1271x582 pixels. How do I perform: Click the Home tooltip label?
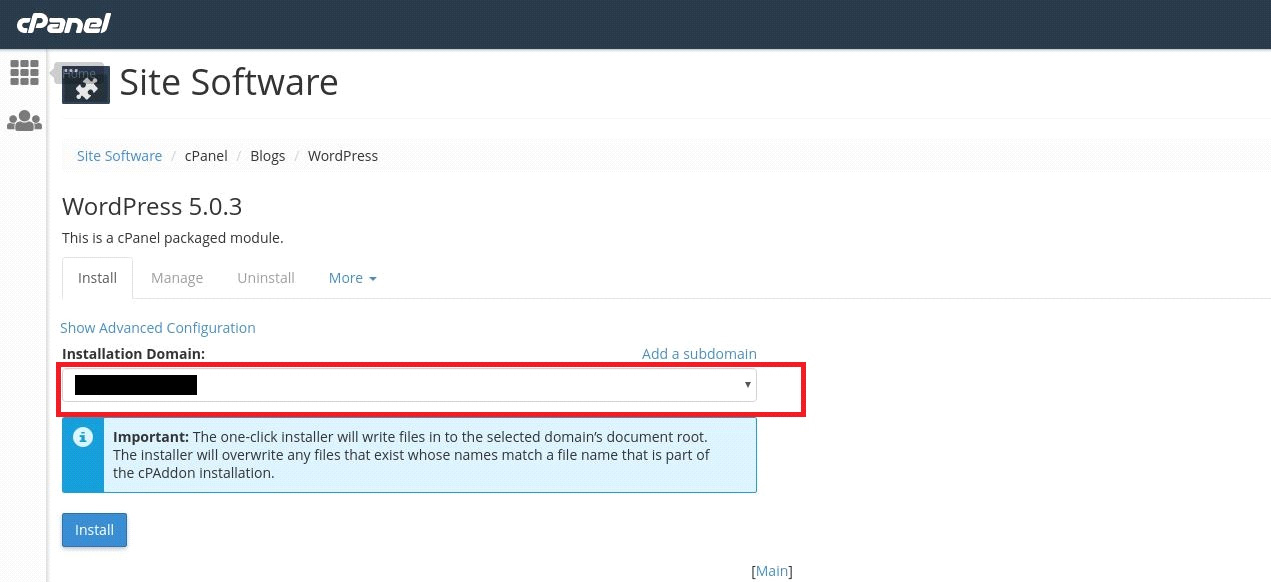pos(80,73)
